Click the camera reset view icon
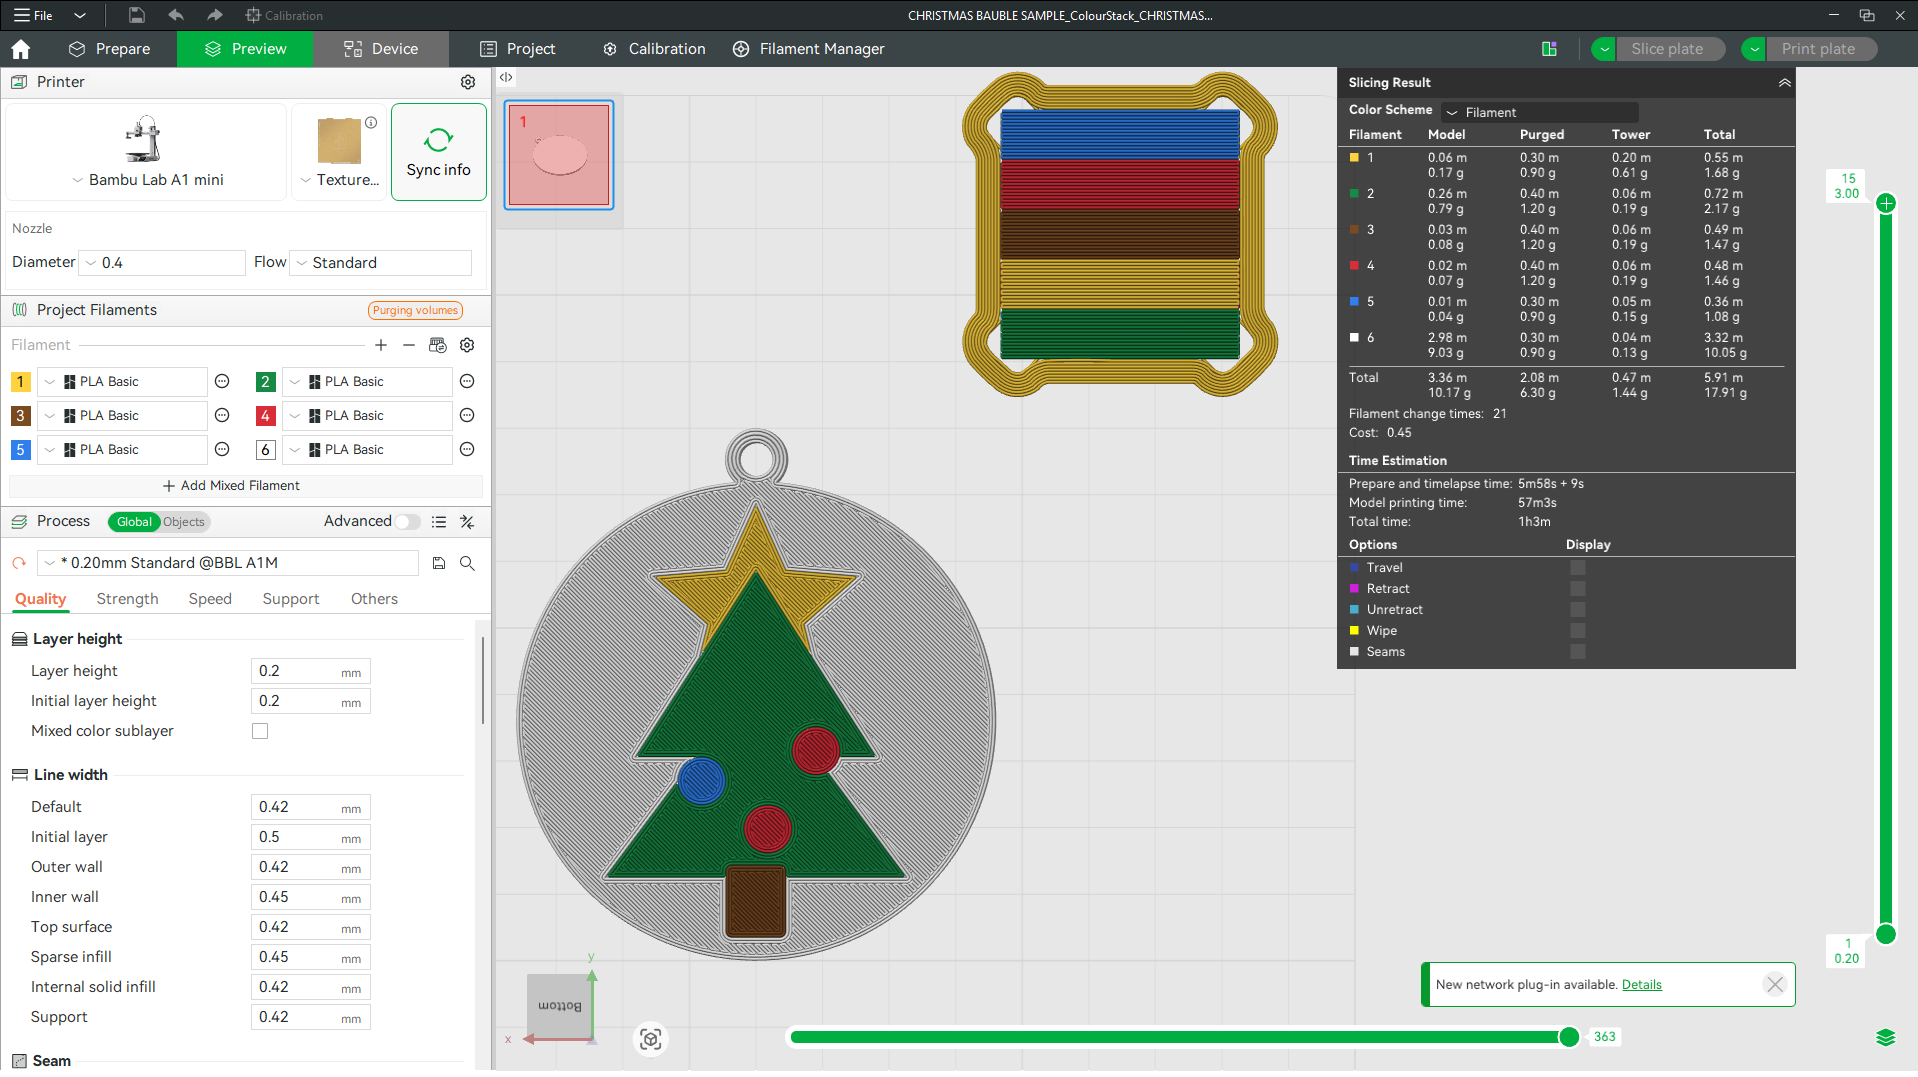Image resolution: width=1918 pixels, height=1077 pixels. [651, 1039]
